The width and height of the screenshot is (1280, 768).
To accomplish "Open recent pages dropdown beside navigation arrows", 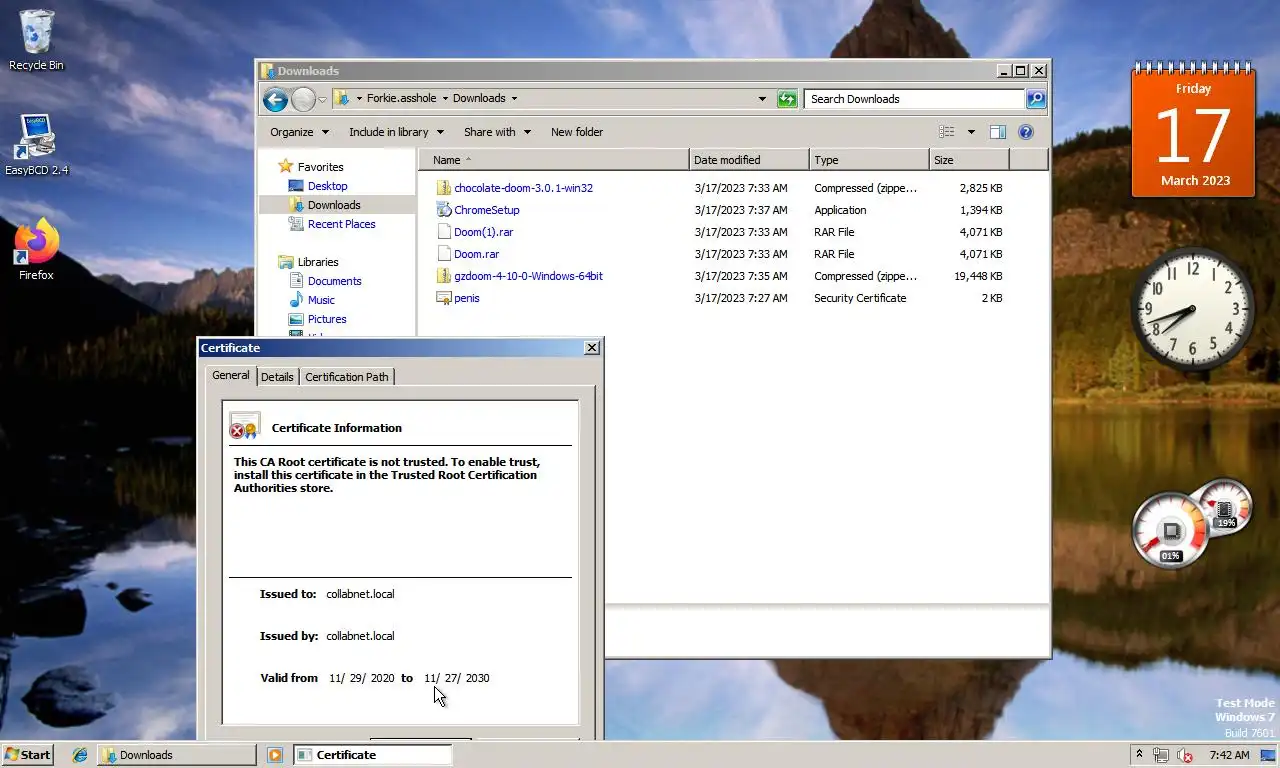I will [322, 100].
